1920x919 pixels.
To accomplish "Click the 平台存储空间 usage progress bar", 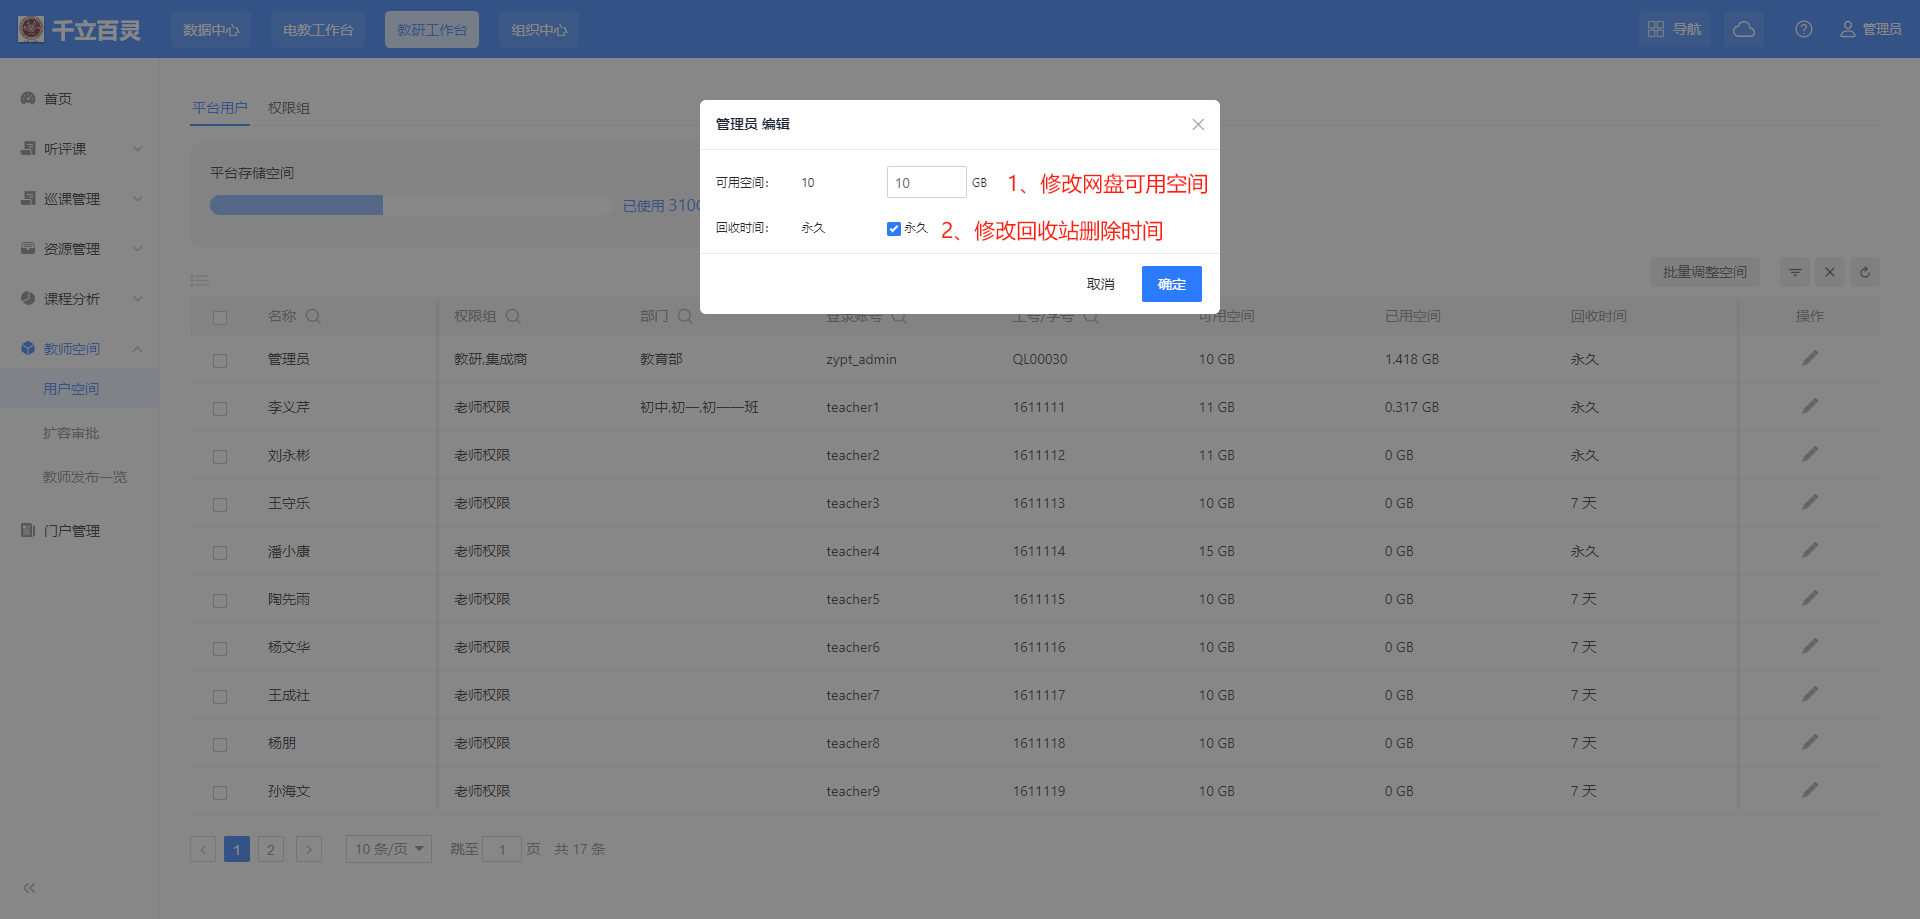I will 410,205.
